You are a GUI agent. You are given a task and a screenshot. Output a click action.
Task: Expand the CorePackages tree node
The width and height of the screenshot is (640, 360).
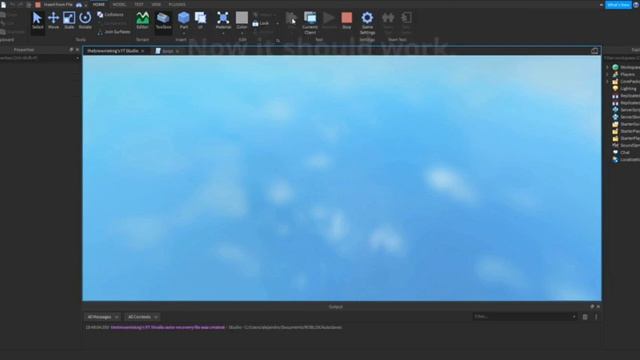pos(607,82)
